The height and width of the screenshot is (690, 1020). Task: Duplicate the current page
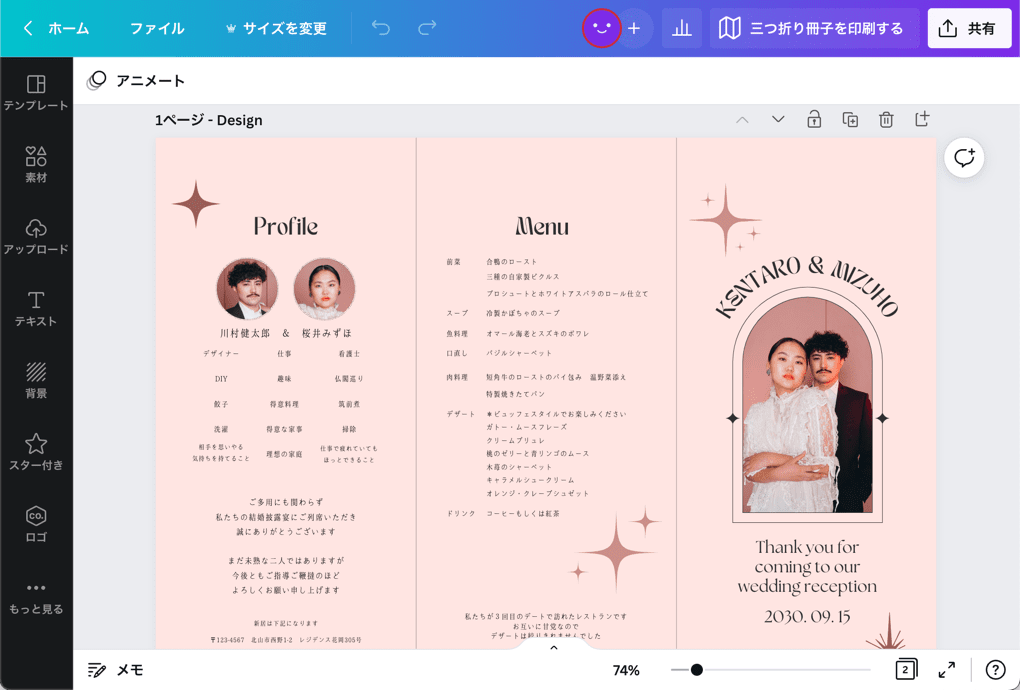(849, 119)
